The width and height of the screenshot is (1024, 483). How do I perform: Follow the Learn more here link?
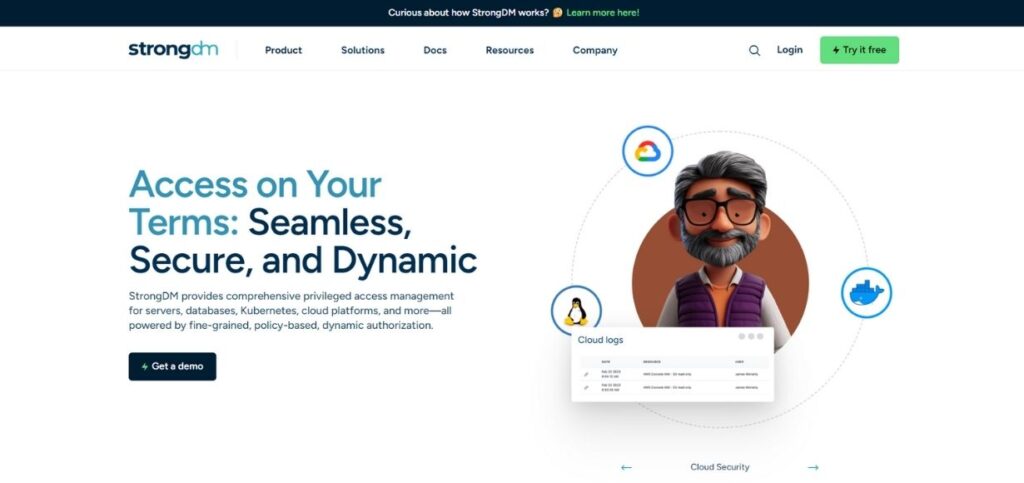click(x=603, y=12)
